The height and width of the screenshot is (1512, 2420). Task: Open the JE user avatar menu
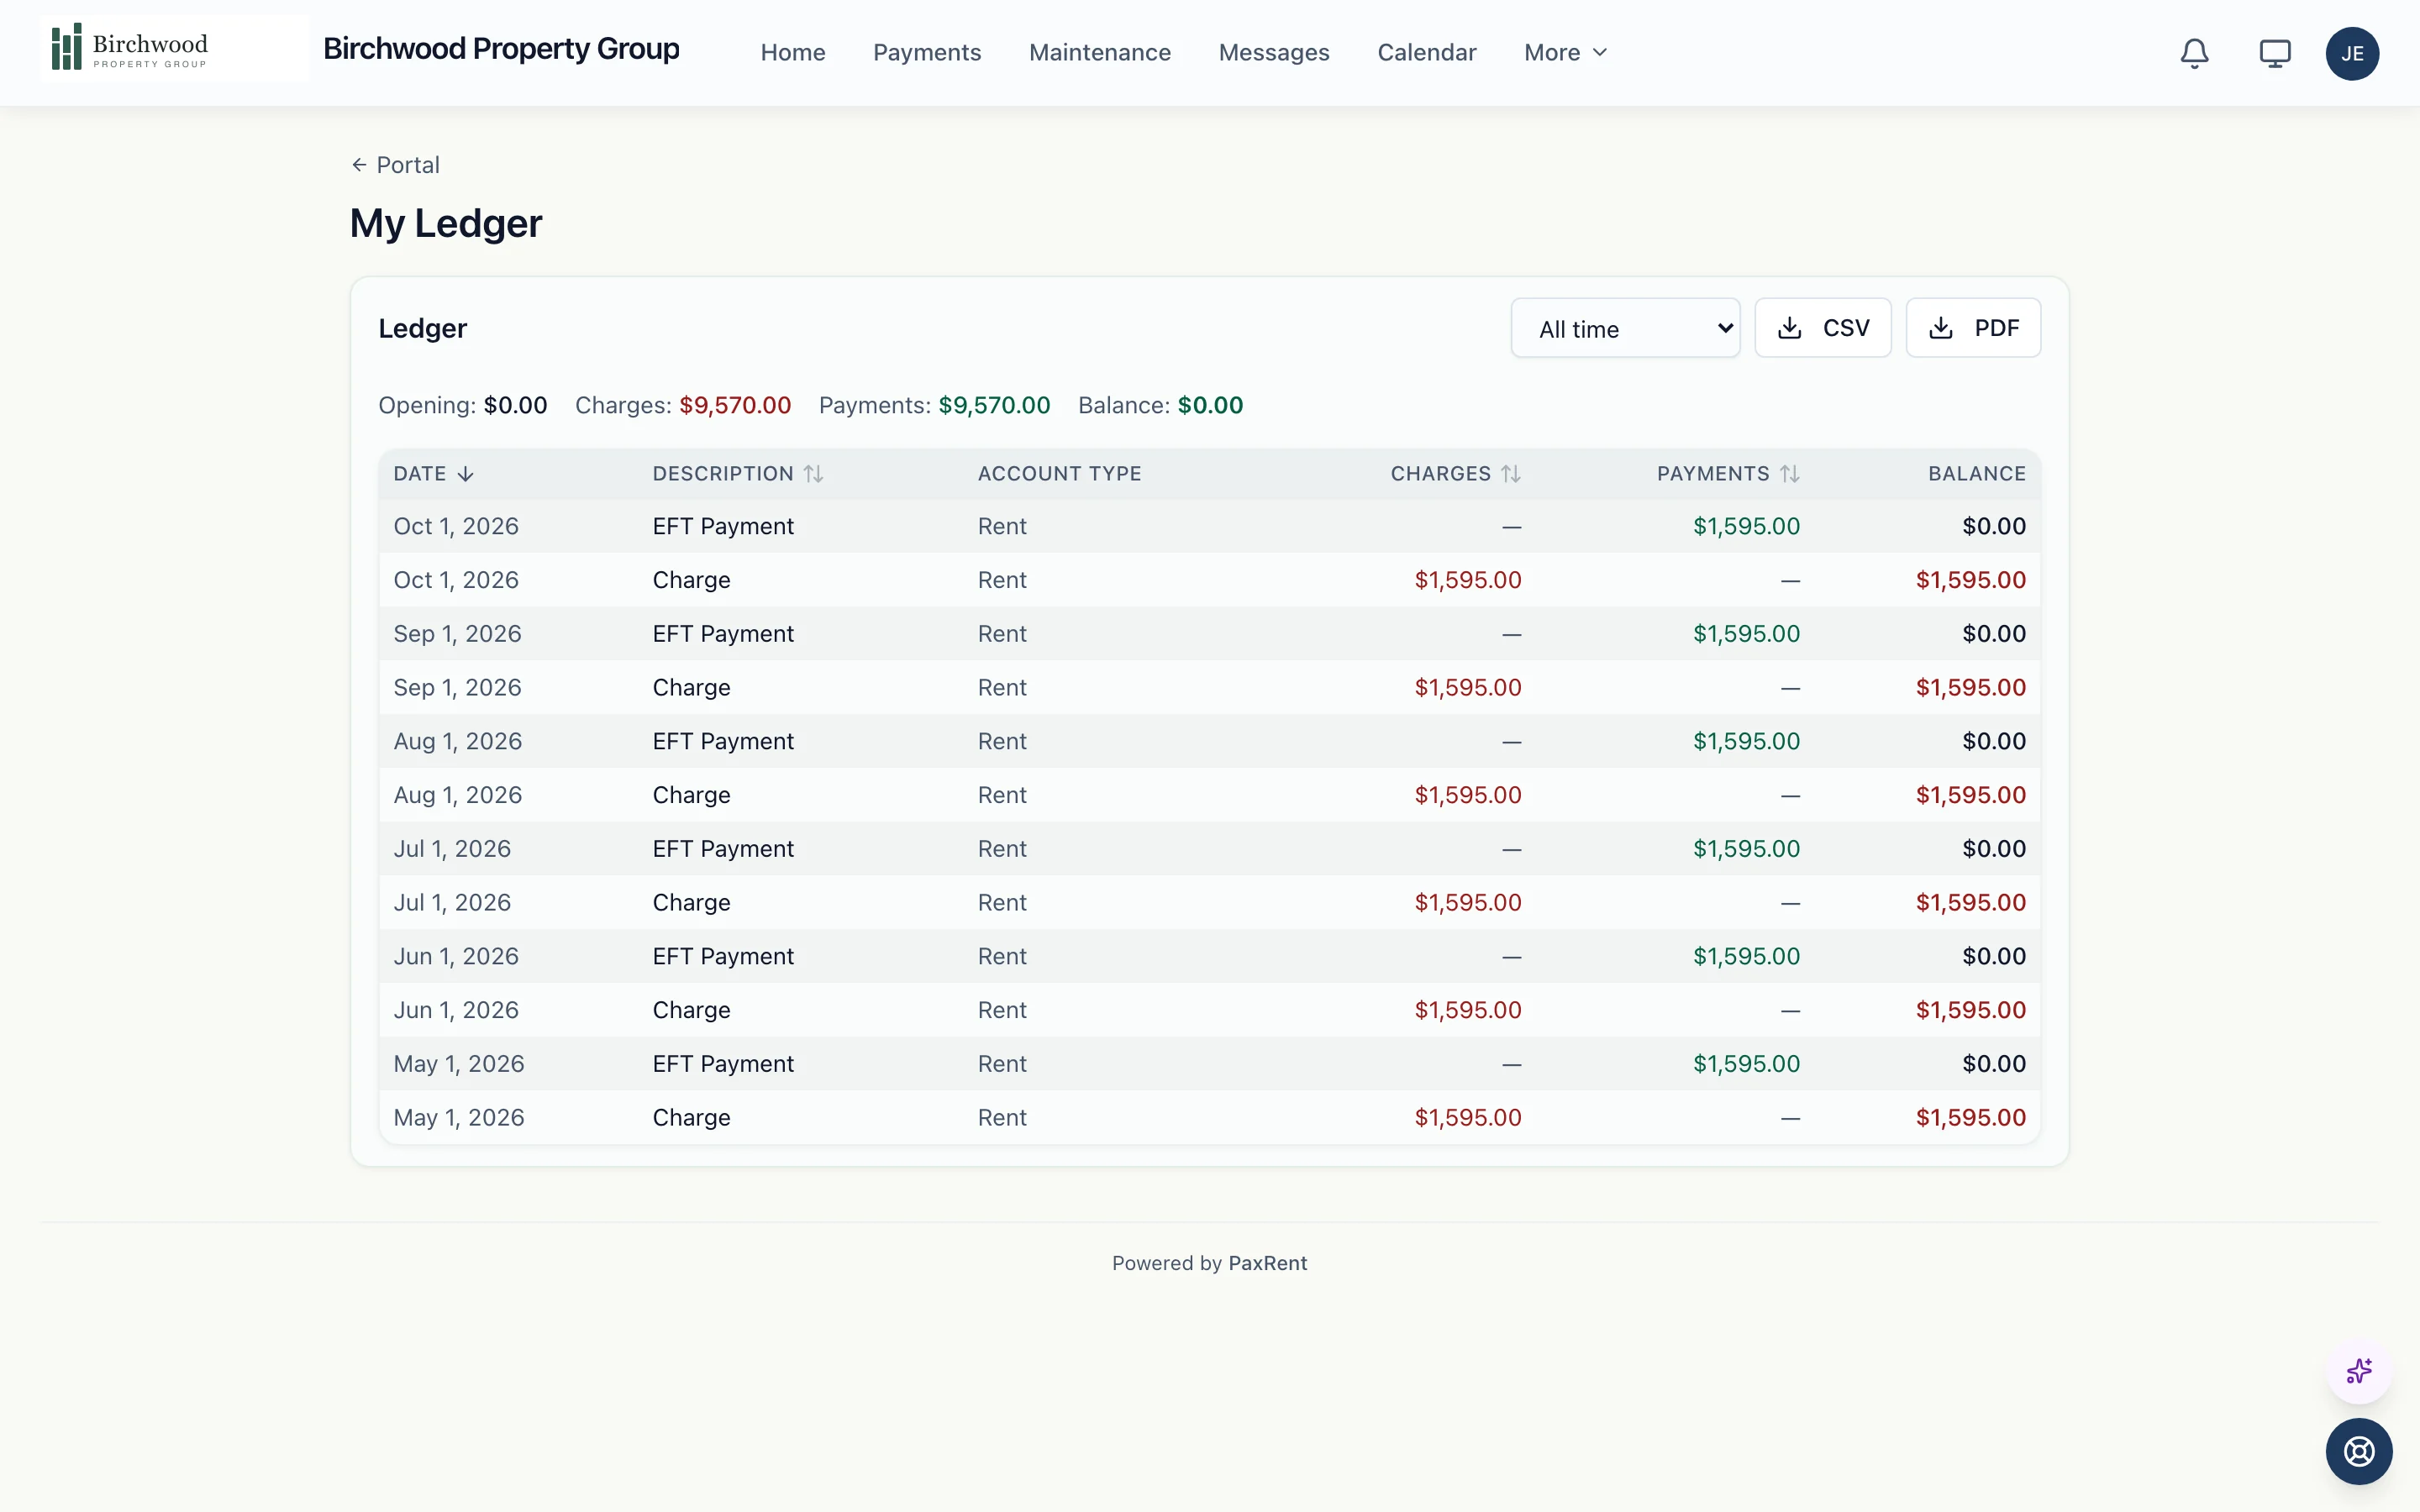2352,53
